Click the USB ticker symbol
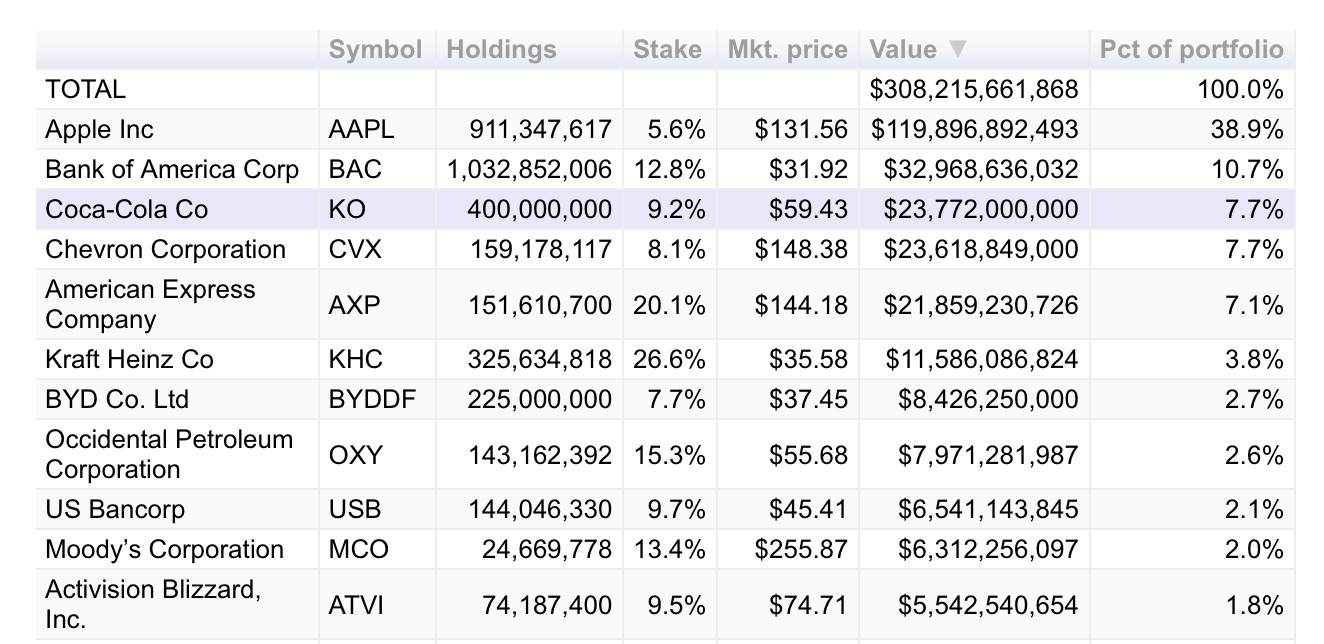1324x644 pixels. [354, 509]
